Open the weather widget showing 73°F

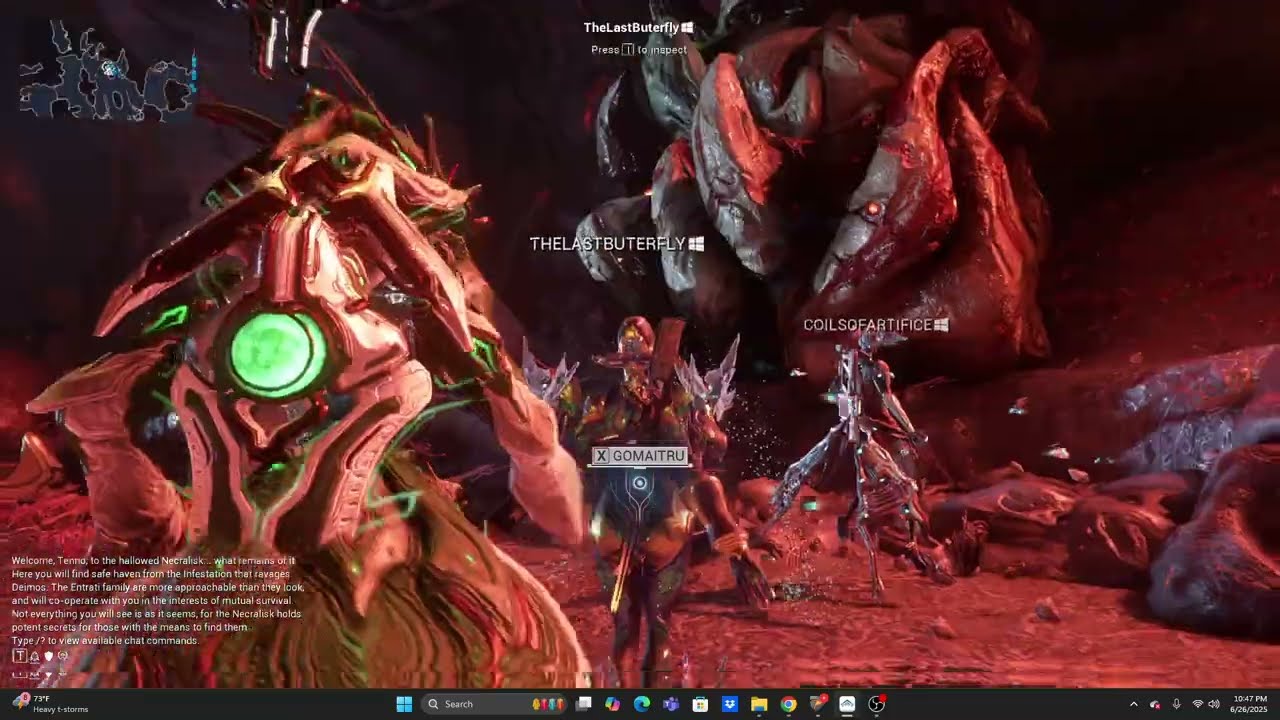pyautogui.click(x=50, y=704)
